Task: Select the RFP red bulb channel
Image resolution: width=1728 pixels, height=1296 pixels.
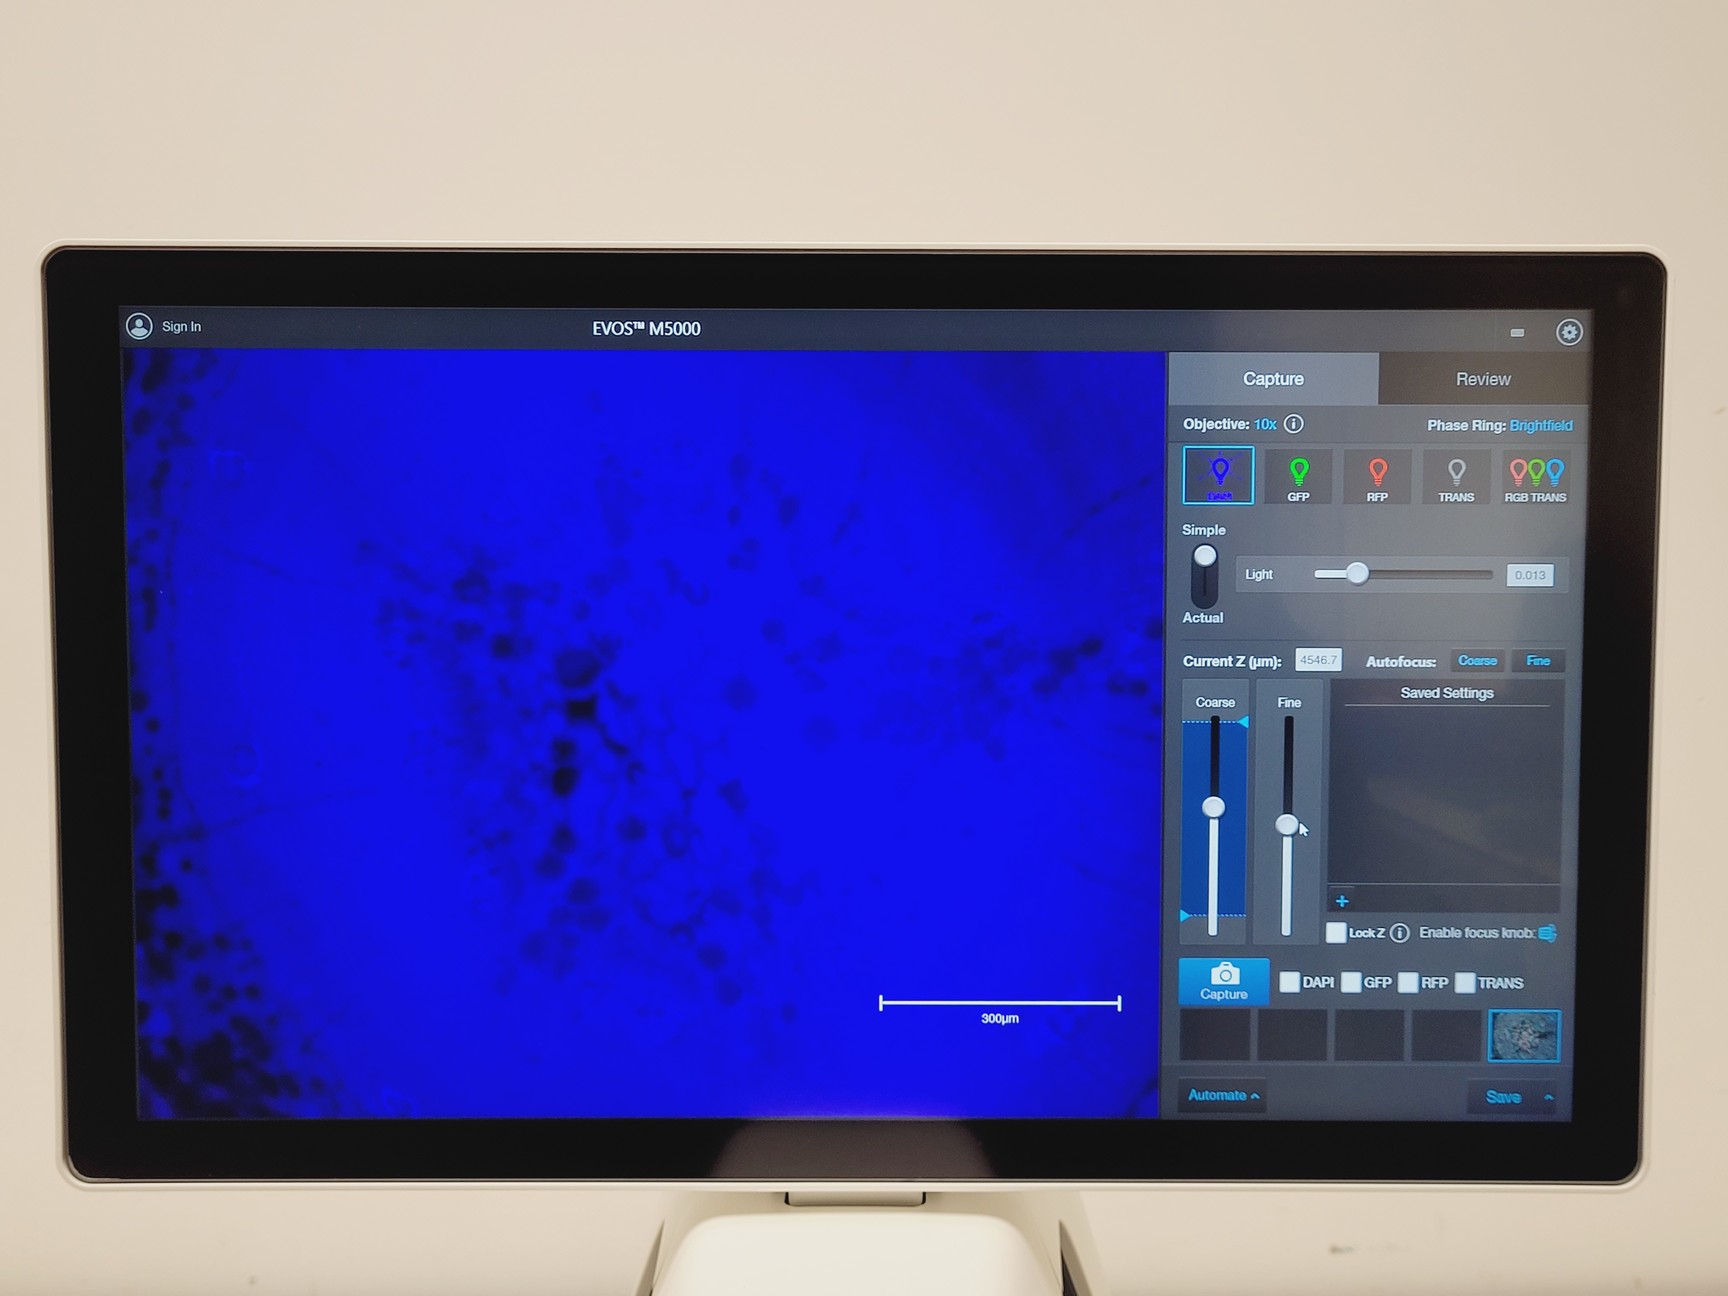Action: pos(1377,475)
